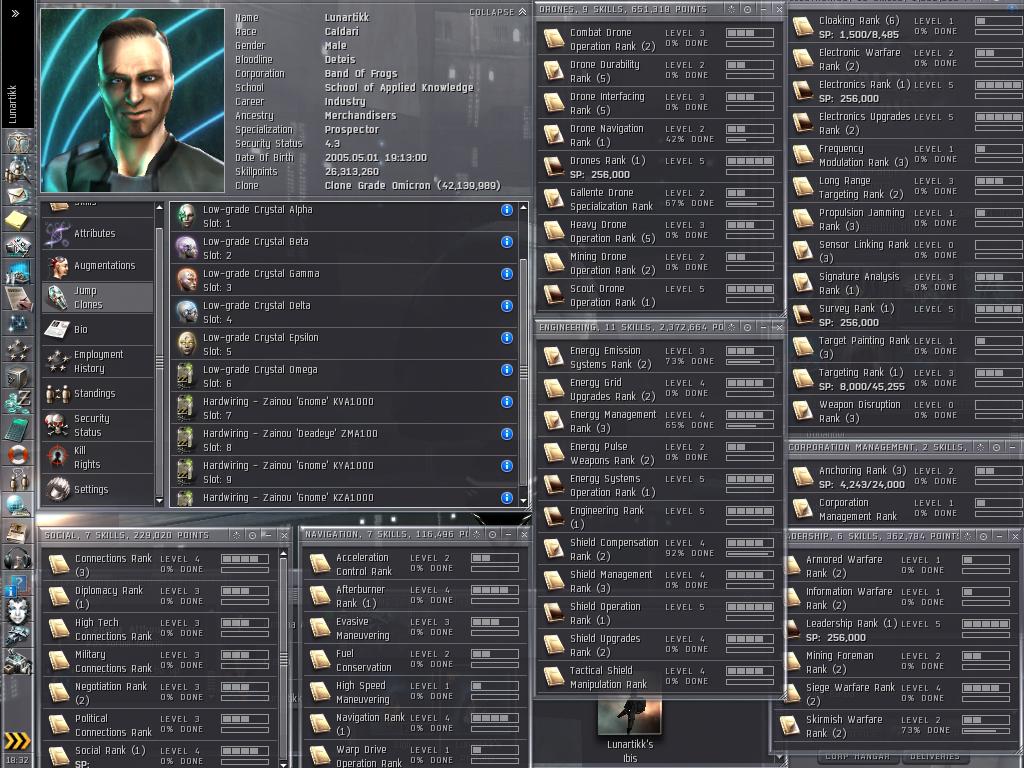
Task: Open the EVE Mail envelope icon
Action: [x=17, y=195]
